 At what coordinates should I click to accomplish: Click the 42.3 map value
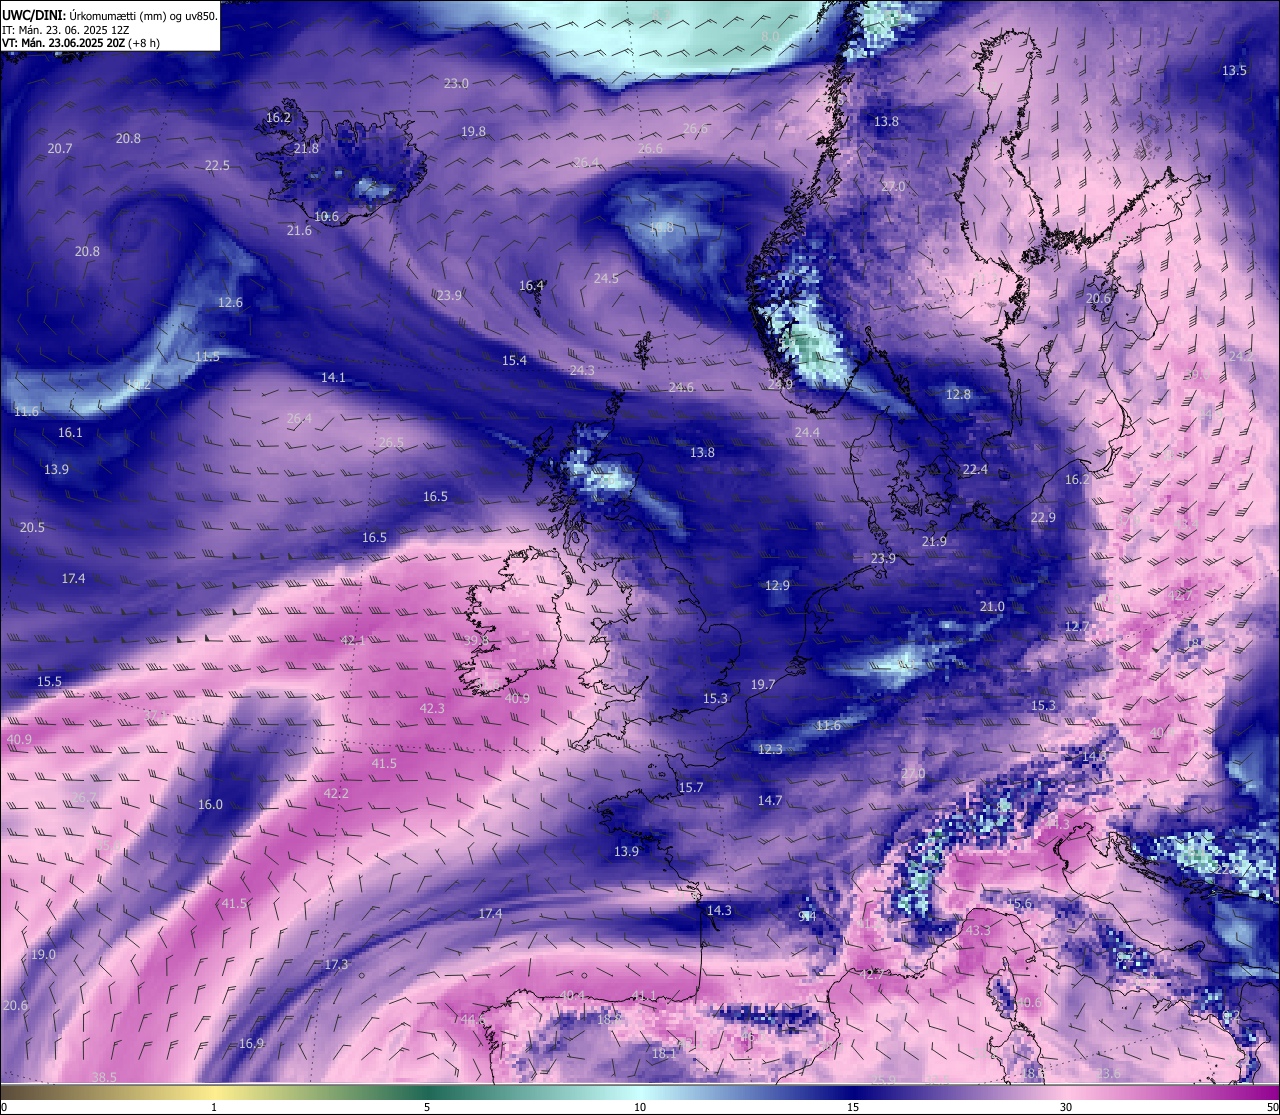[431, 708]
